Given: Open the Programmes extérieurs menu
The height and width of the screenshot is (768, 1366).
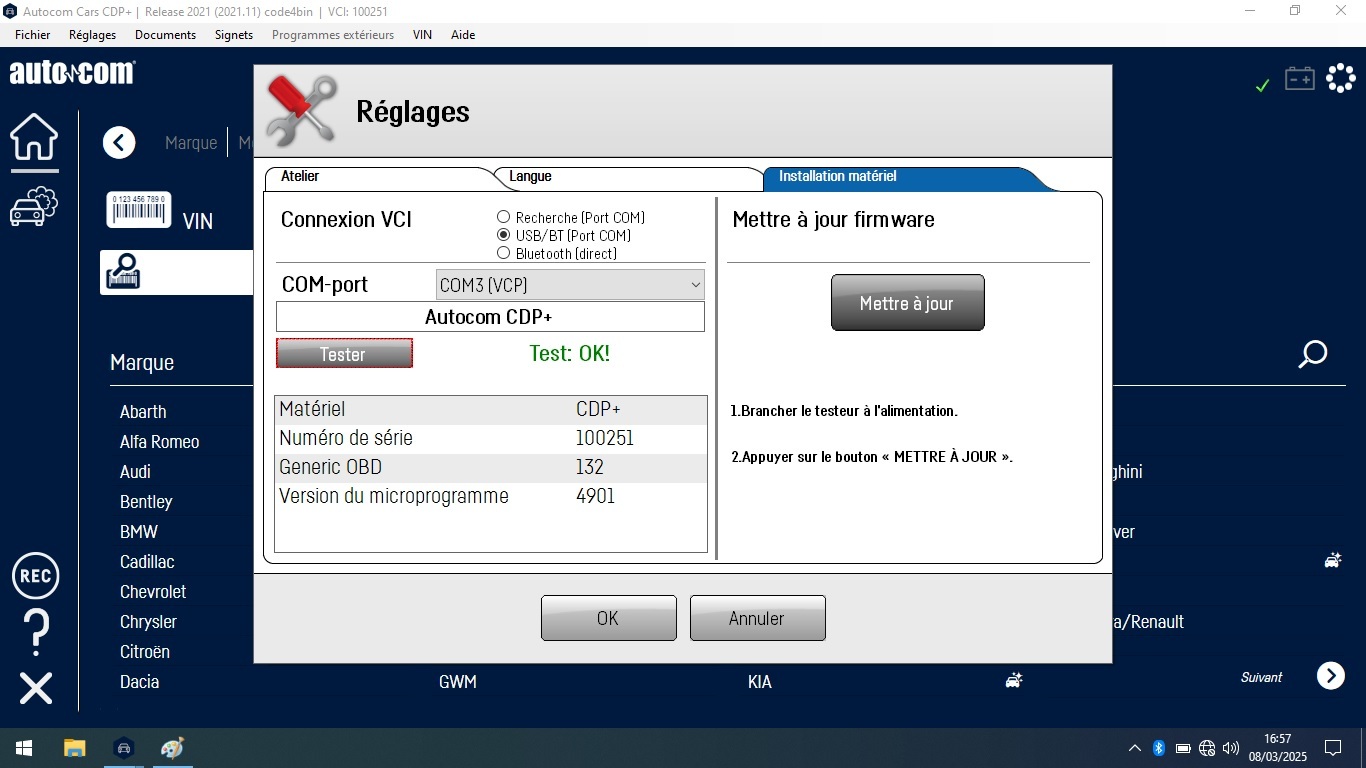Looking at the screenshot, I should (333, 35).
